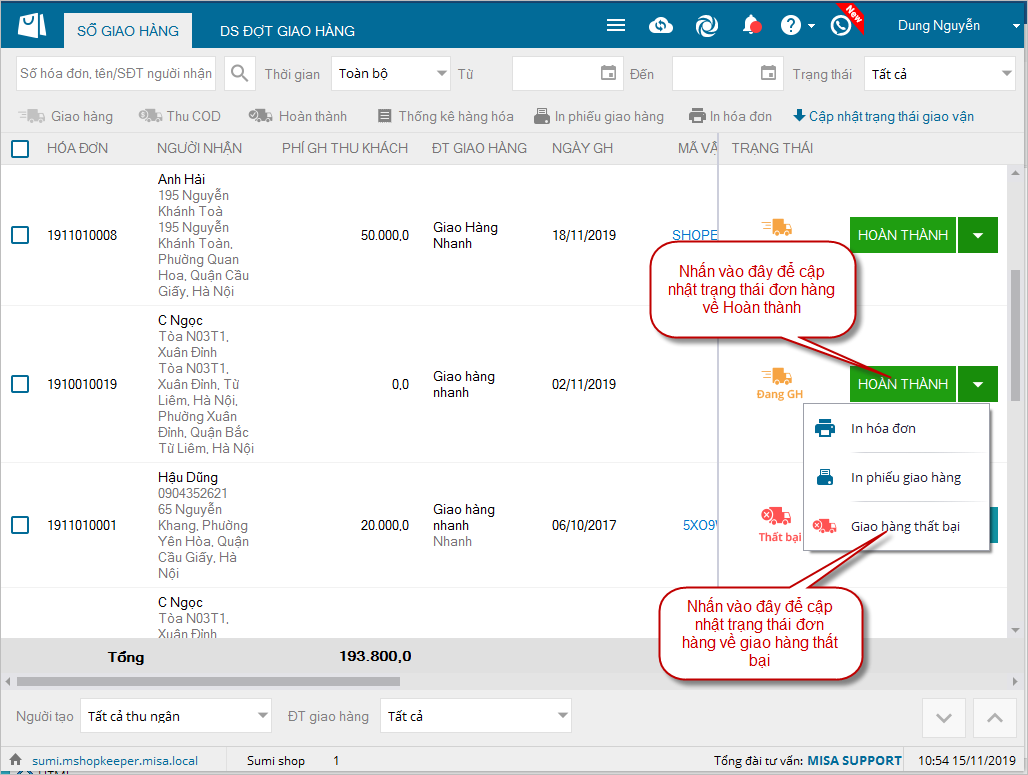Open calendar for the Từ date field

point(608,73)
